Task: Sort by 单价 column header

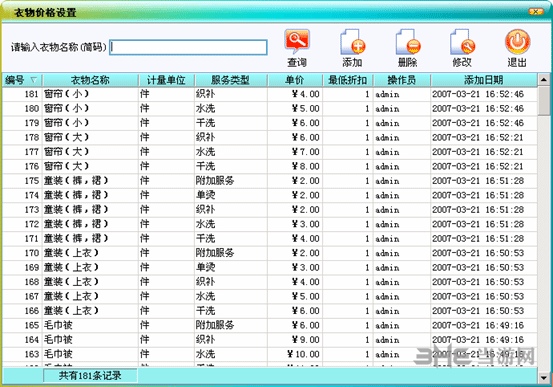Action: tap(295, 80)
